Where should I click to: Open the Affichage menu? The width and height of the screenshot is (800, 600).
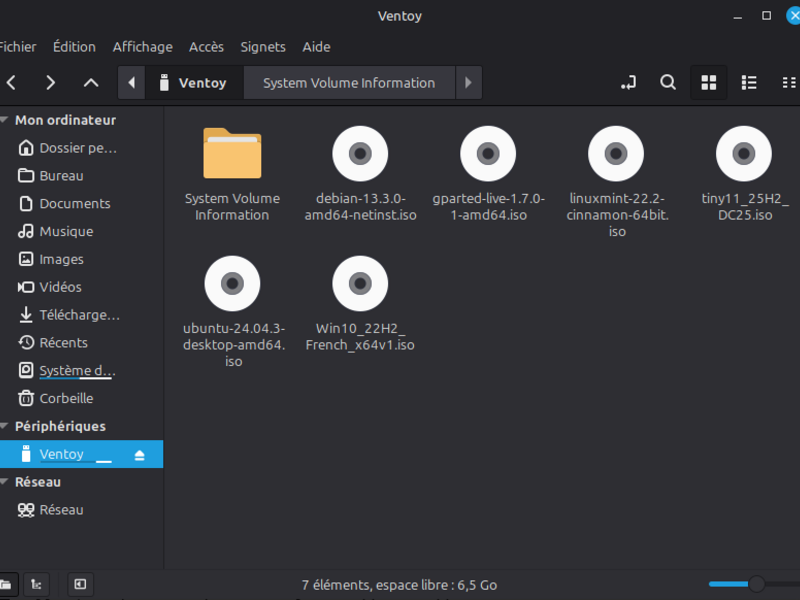(x=143, y=47)
